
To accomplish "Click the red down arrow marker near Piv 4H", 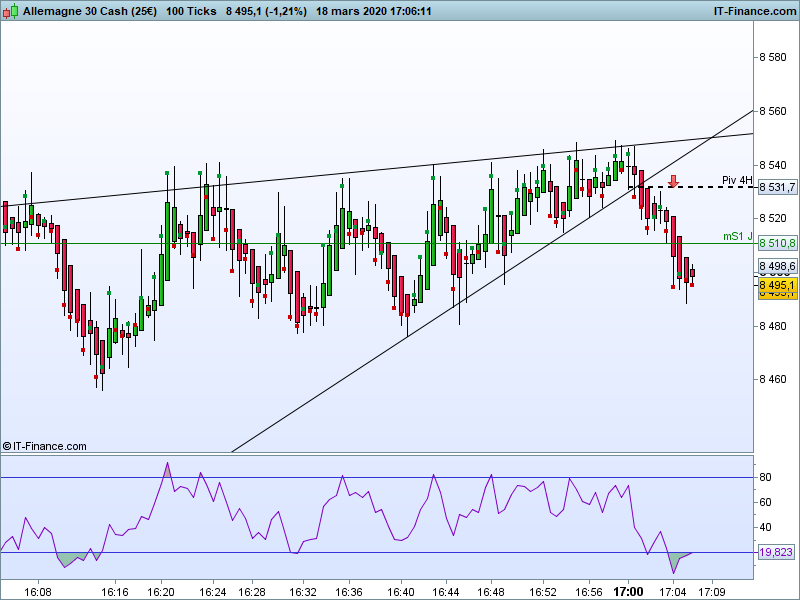I will [673, 181].
